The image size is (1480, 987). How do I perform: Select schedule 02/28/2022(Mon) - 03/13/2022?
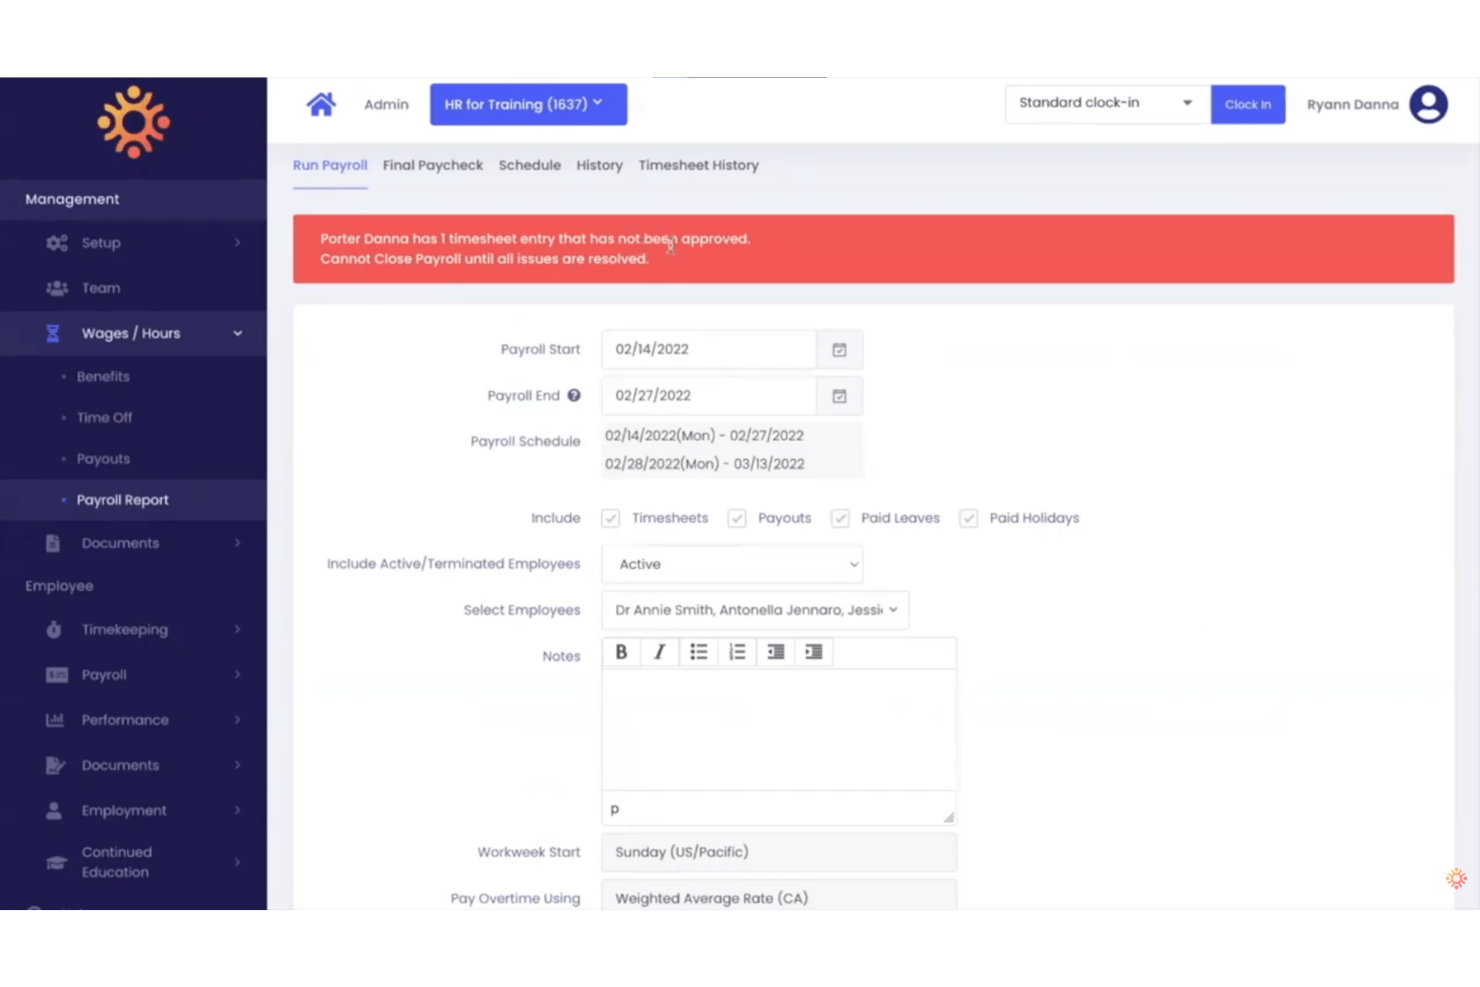pos(704,464)
